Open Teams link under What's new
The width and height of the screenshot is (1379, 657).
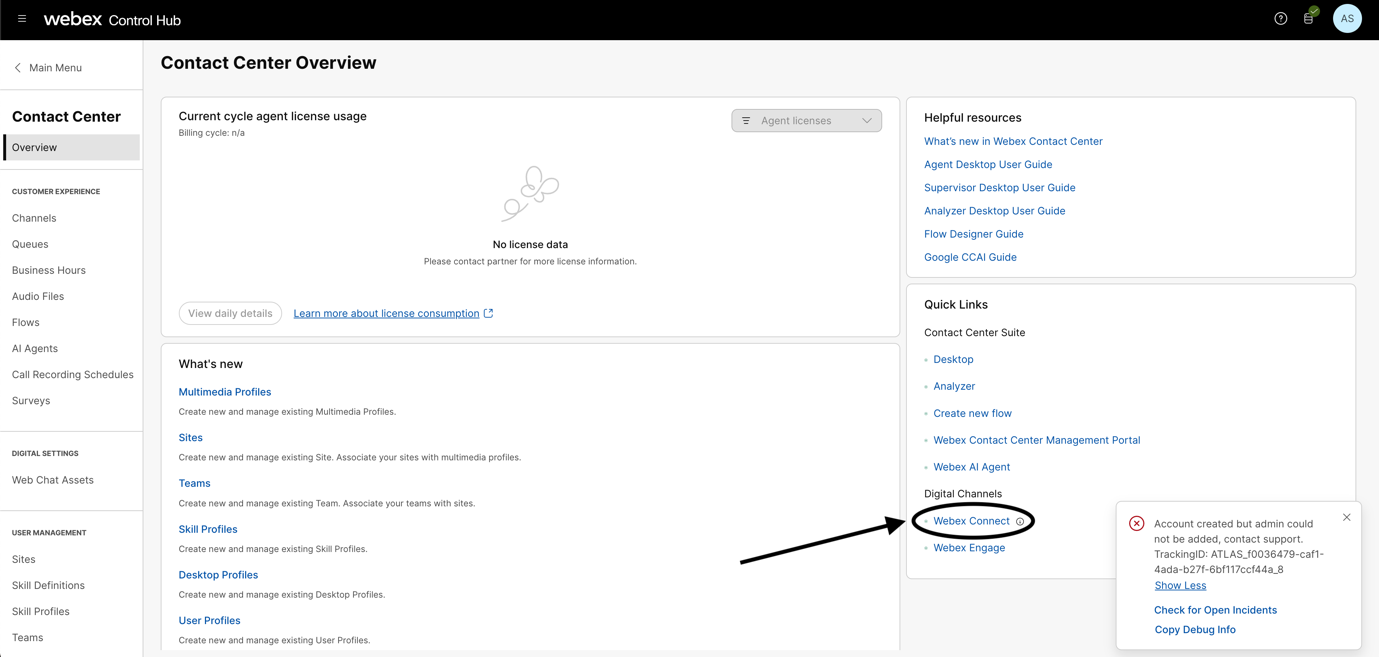(x=195, y=483)
